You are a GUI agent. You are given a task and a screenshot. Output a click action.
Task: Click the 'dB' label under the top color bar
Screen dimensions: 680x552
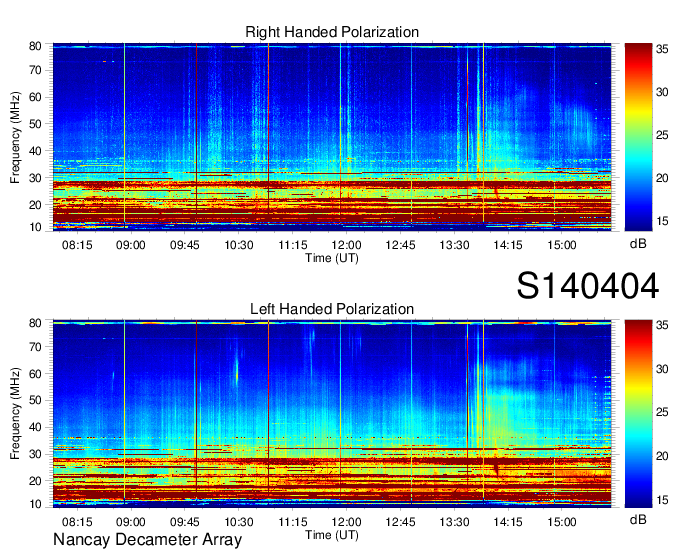[638, 244]
